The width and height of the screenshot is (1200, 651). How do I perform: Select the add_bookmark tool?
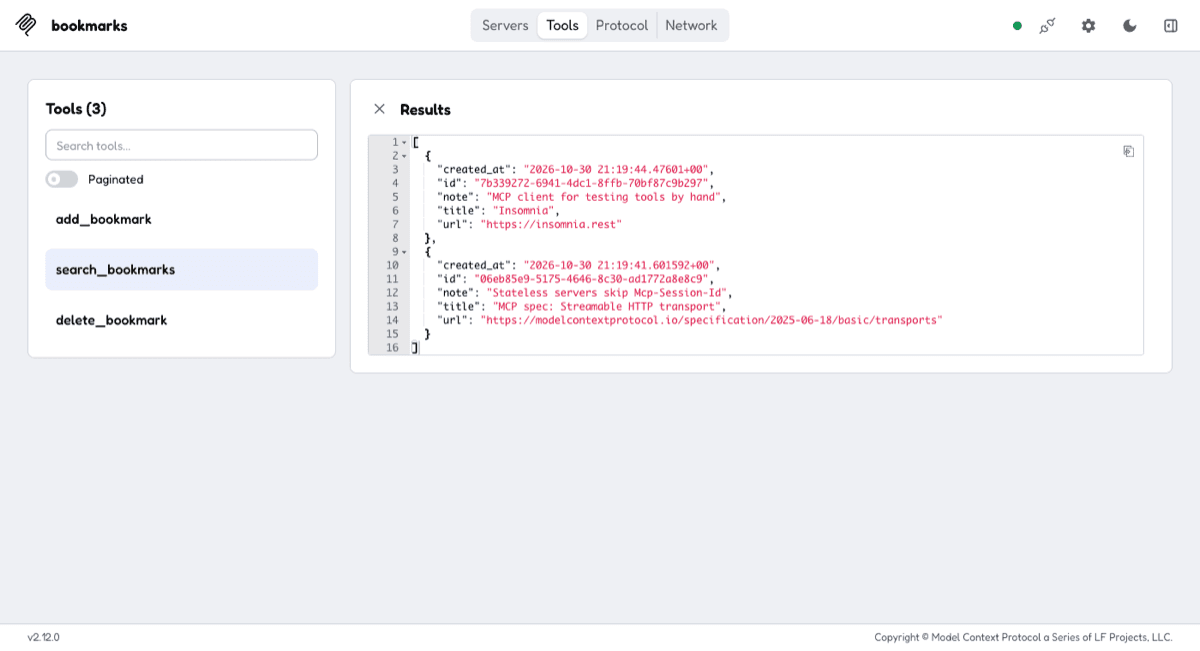click(182, 219)
